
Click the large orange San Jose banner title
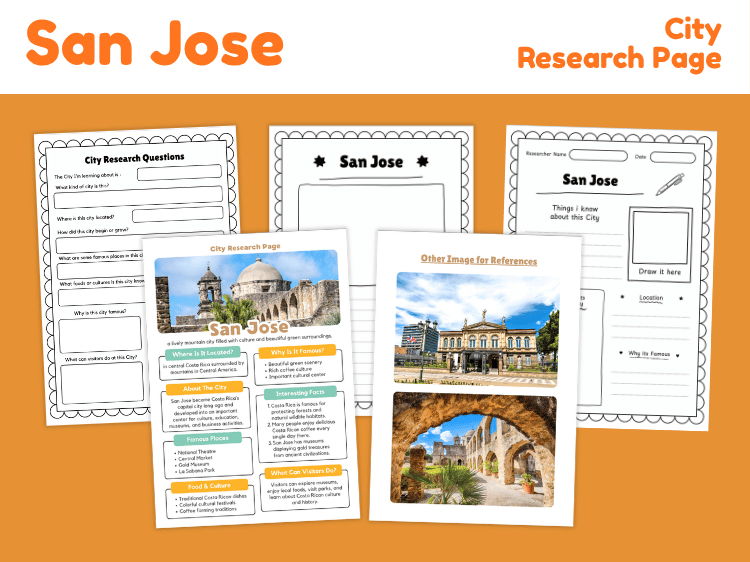tap(155, 43)
